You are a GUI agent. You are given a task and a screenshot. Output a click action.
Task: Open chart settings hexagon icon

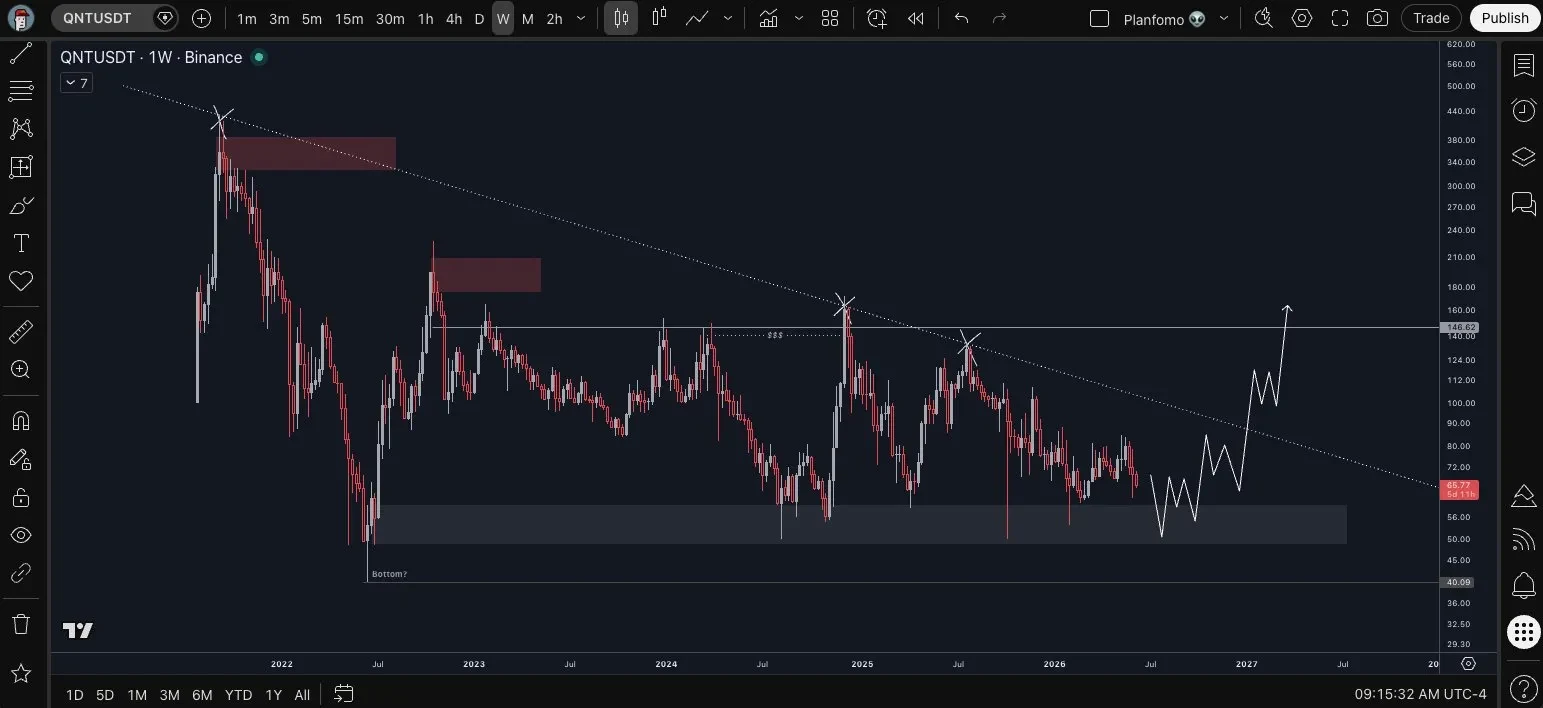(x=1301, y=18)
